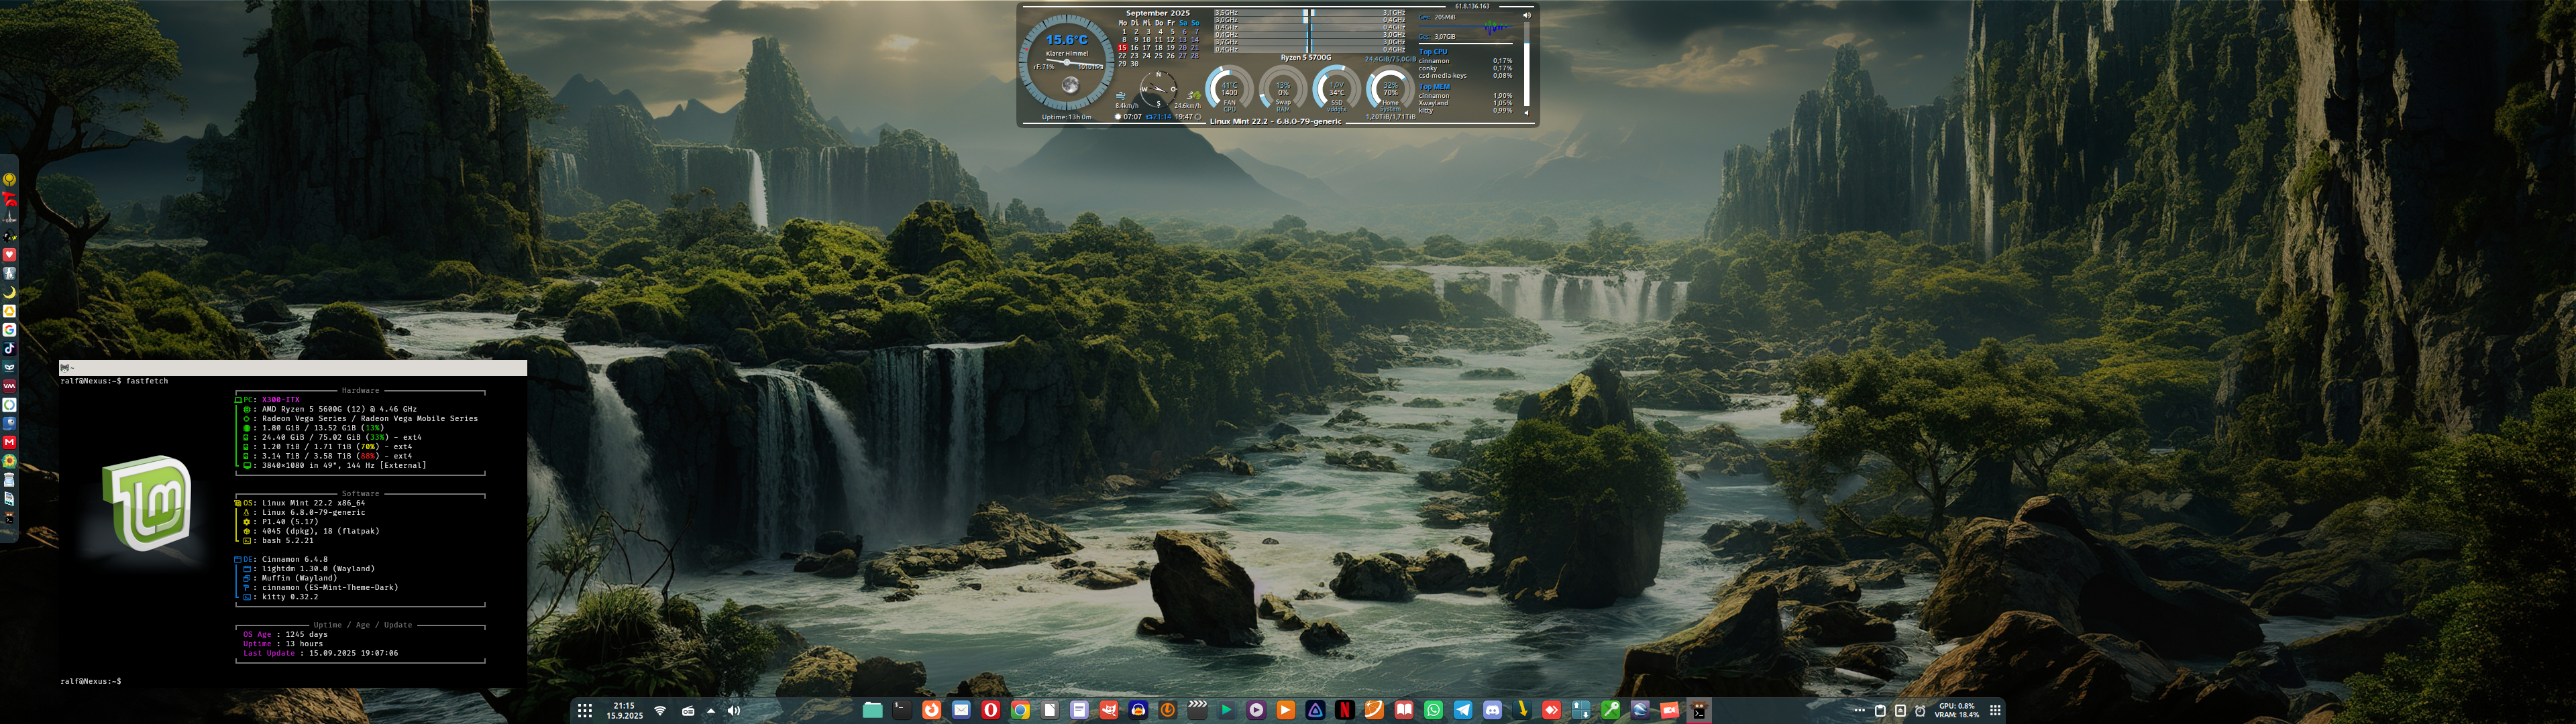Launch Netflix from the panel
Image resolution: width=2576 pixels, height=724 pixels.
pyautogui.click(x=1345, y=710)
